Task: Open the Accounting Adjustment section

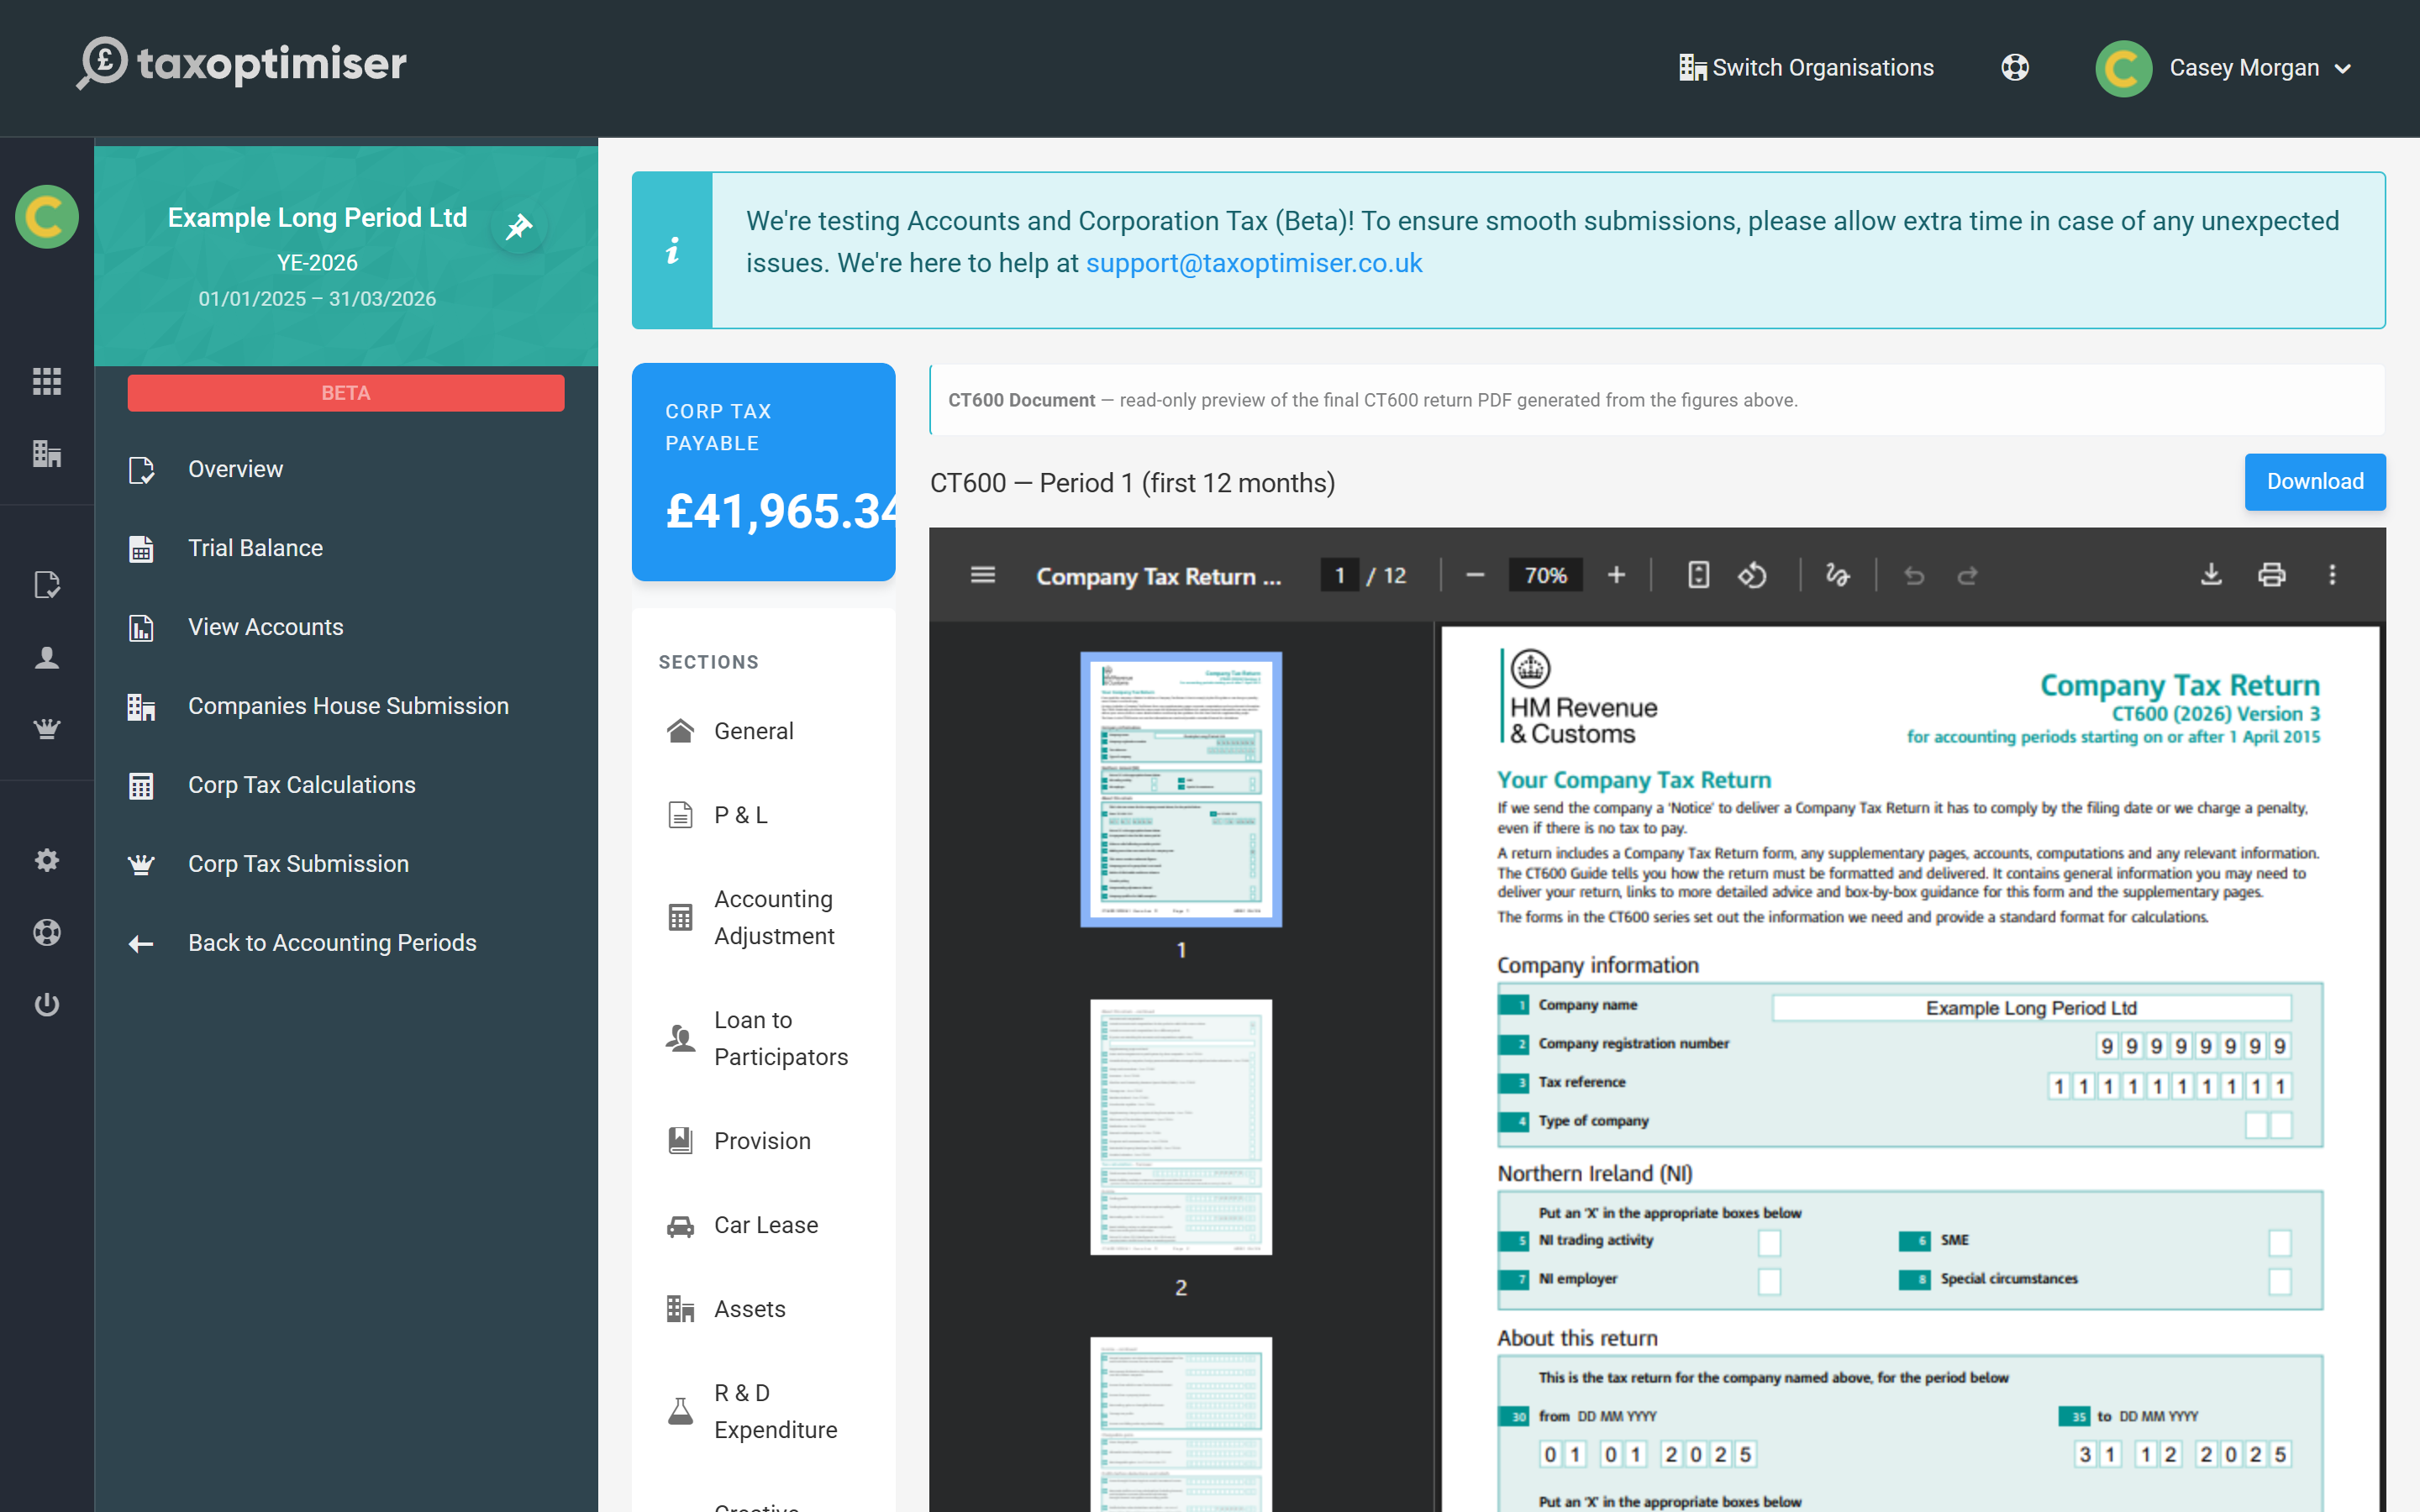Action: [x=764, y=917]
